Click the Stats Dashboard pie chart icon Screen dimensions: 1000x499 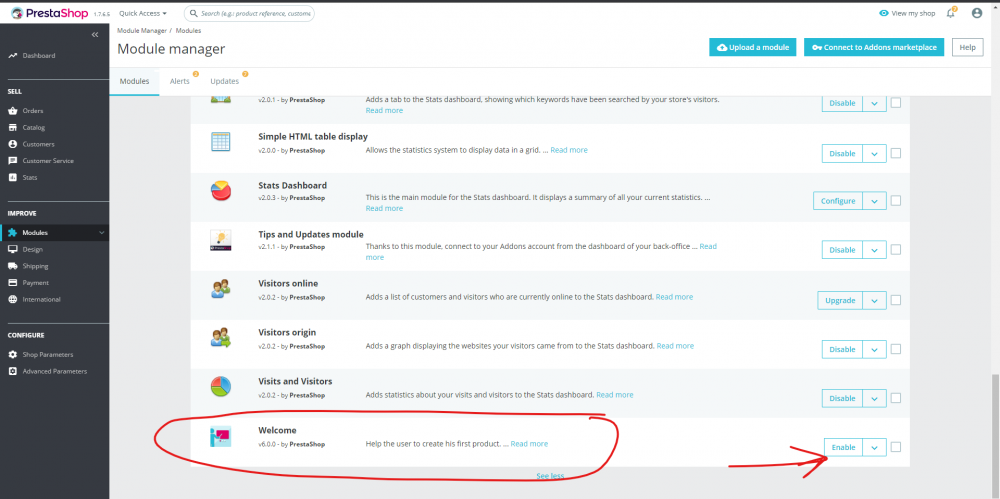tap(221, 191)
